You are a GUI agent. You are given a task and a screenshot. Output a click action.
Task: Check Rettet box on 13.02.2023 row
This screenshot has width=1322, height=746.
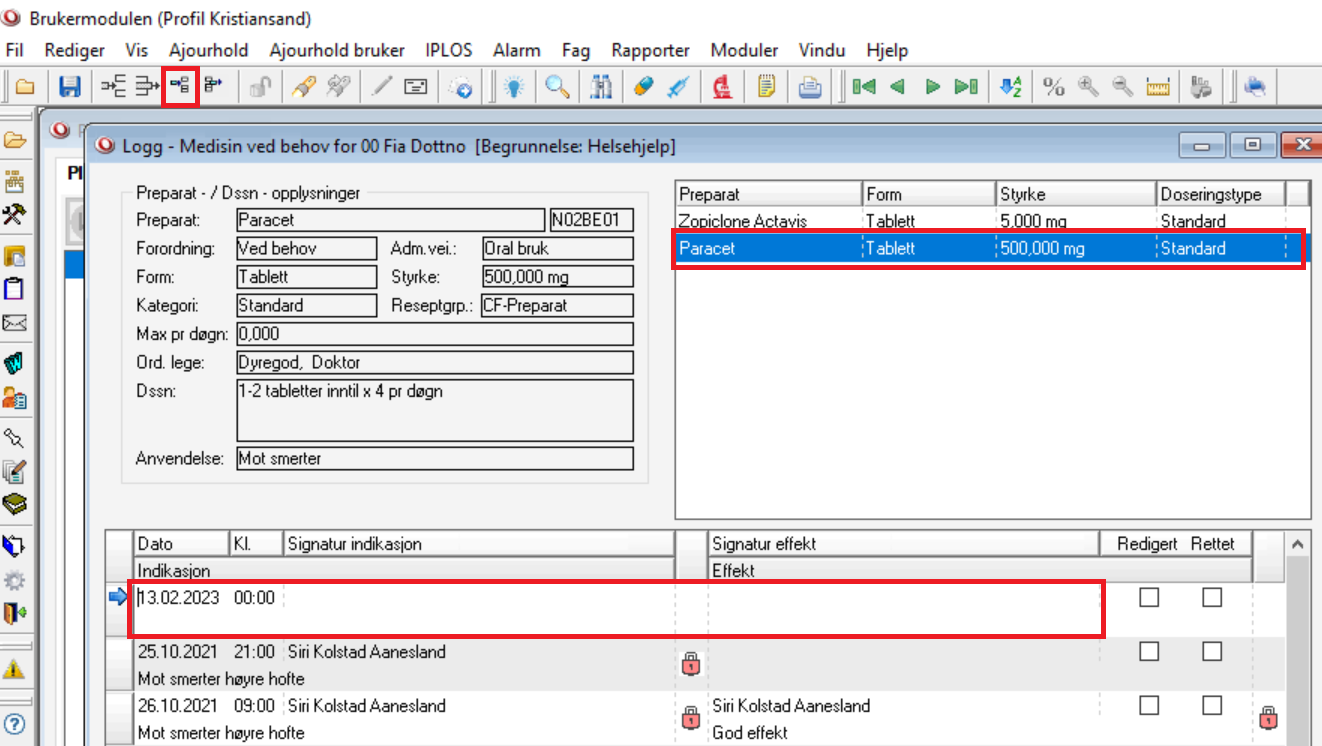click(1212, 597)
